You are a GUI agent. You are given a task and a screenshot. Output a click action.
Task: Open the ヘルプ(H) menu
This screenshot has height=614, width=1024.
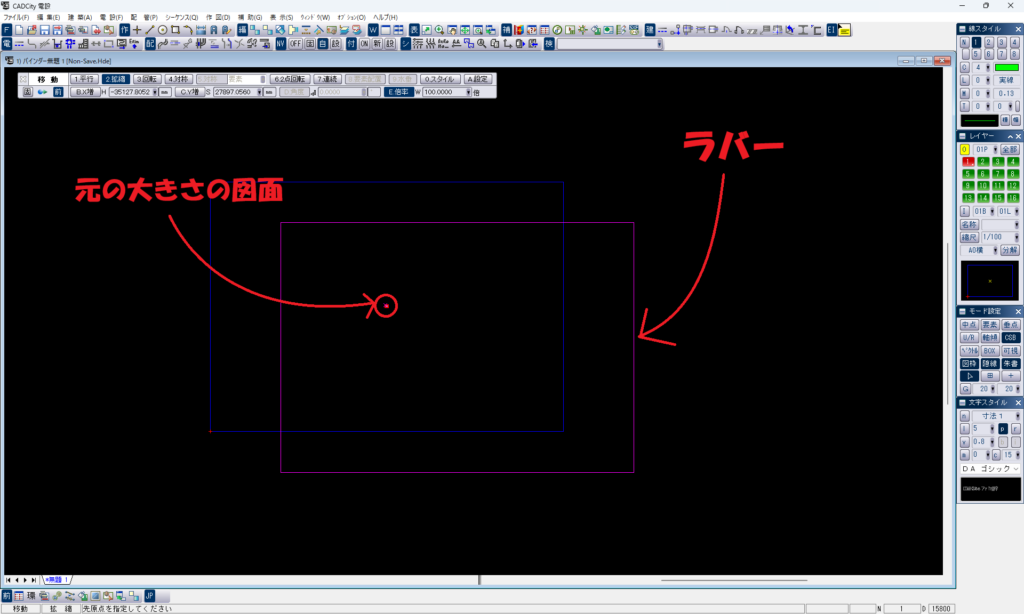[x=385, y=18]
